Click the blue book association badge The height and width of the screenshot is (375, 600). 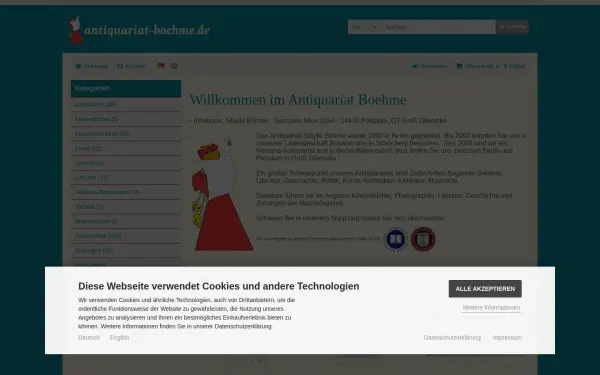click(x=396, y=239)
